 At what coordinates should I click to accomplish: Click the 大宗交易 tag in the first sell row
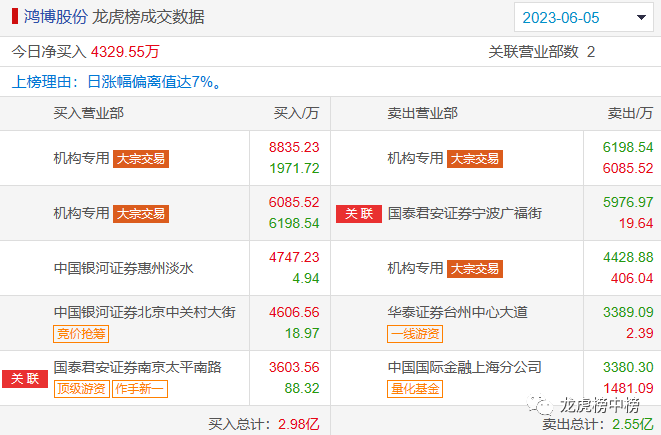474,158
